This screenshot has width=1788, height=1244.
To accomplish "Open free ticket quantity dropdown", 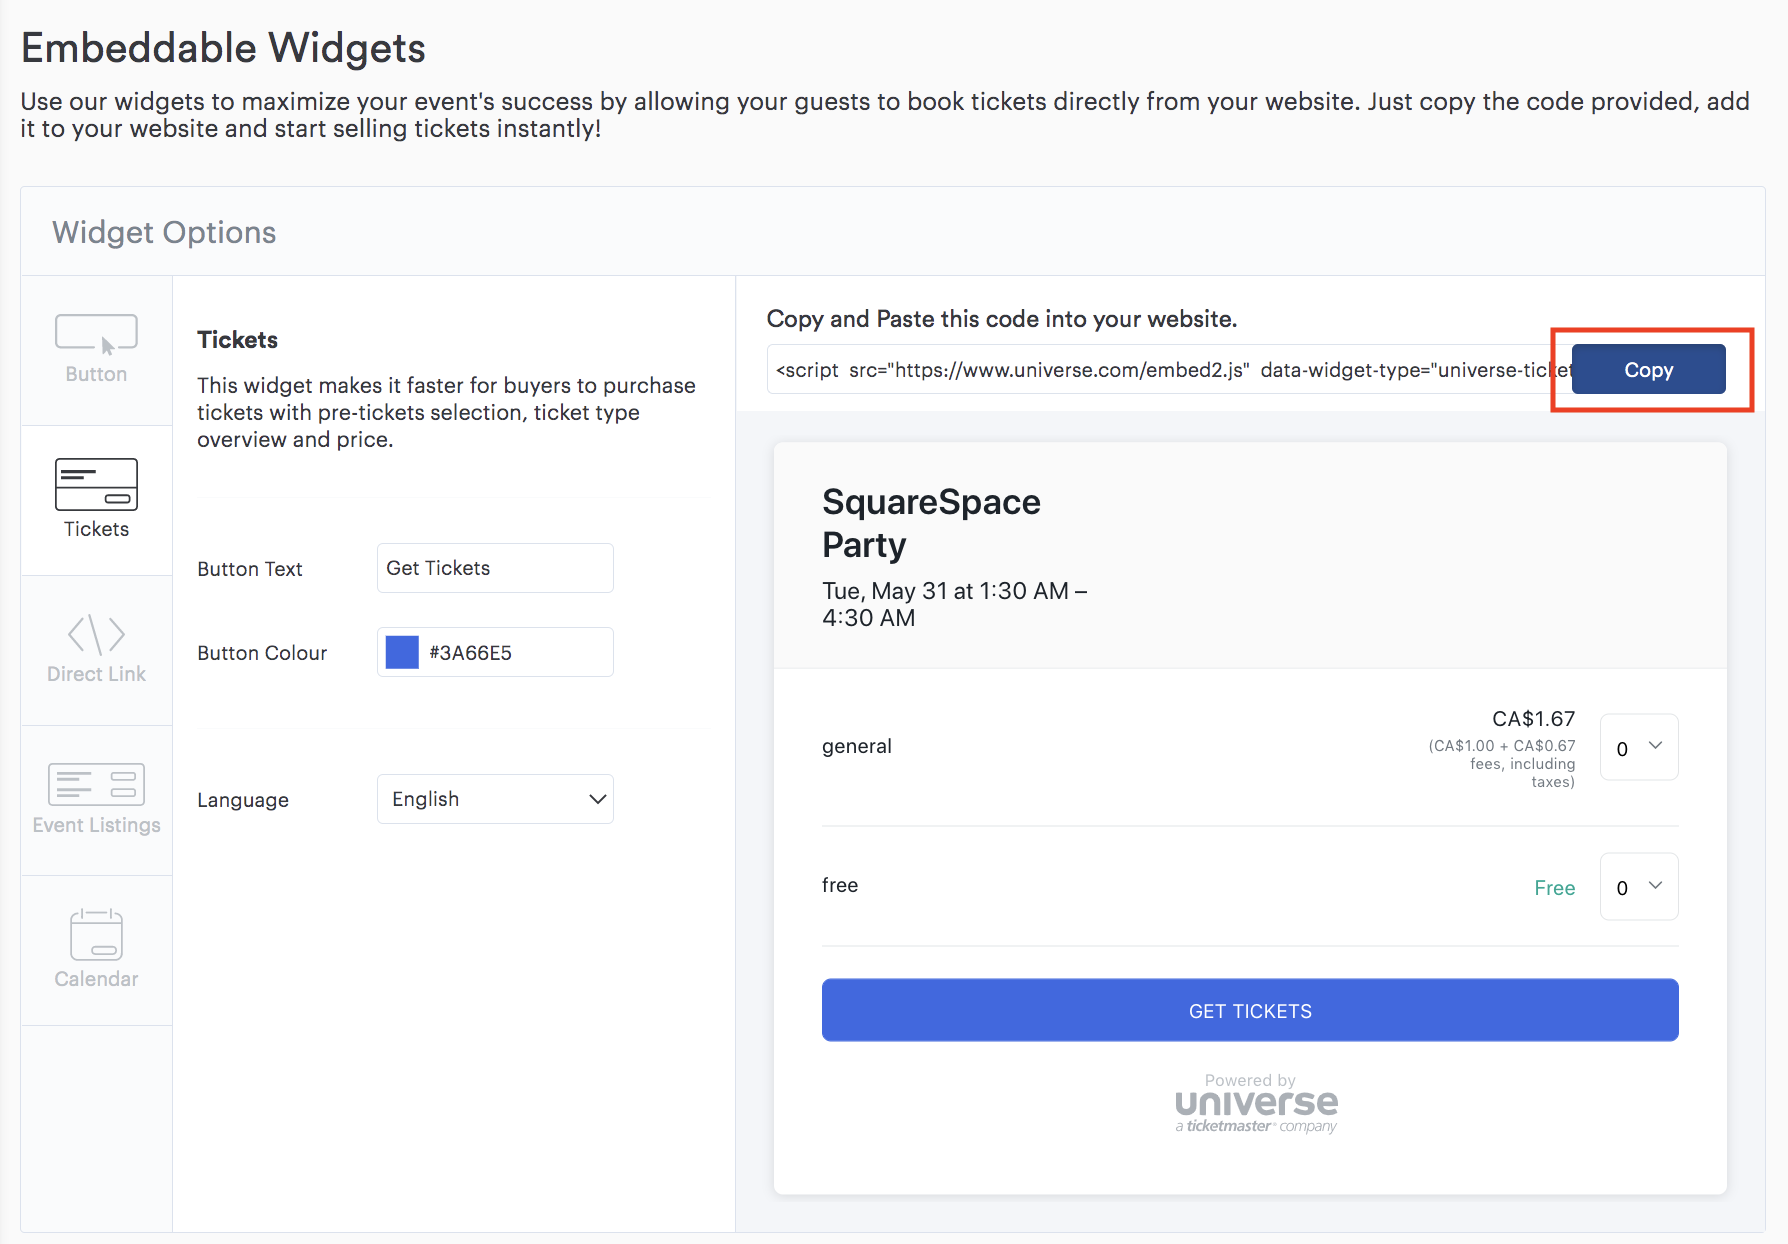I will coord(1639,886).
